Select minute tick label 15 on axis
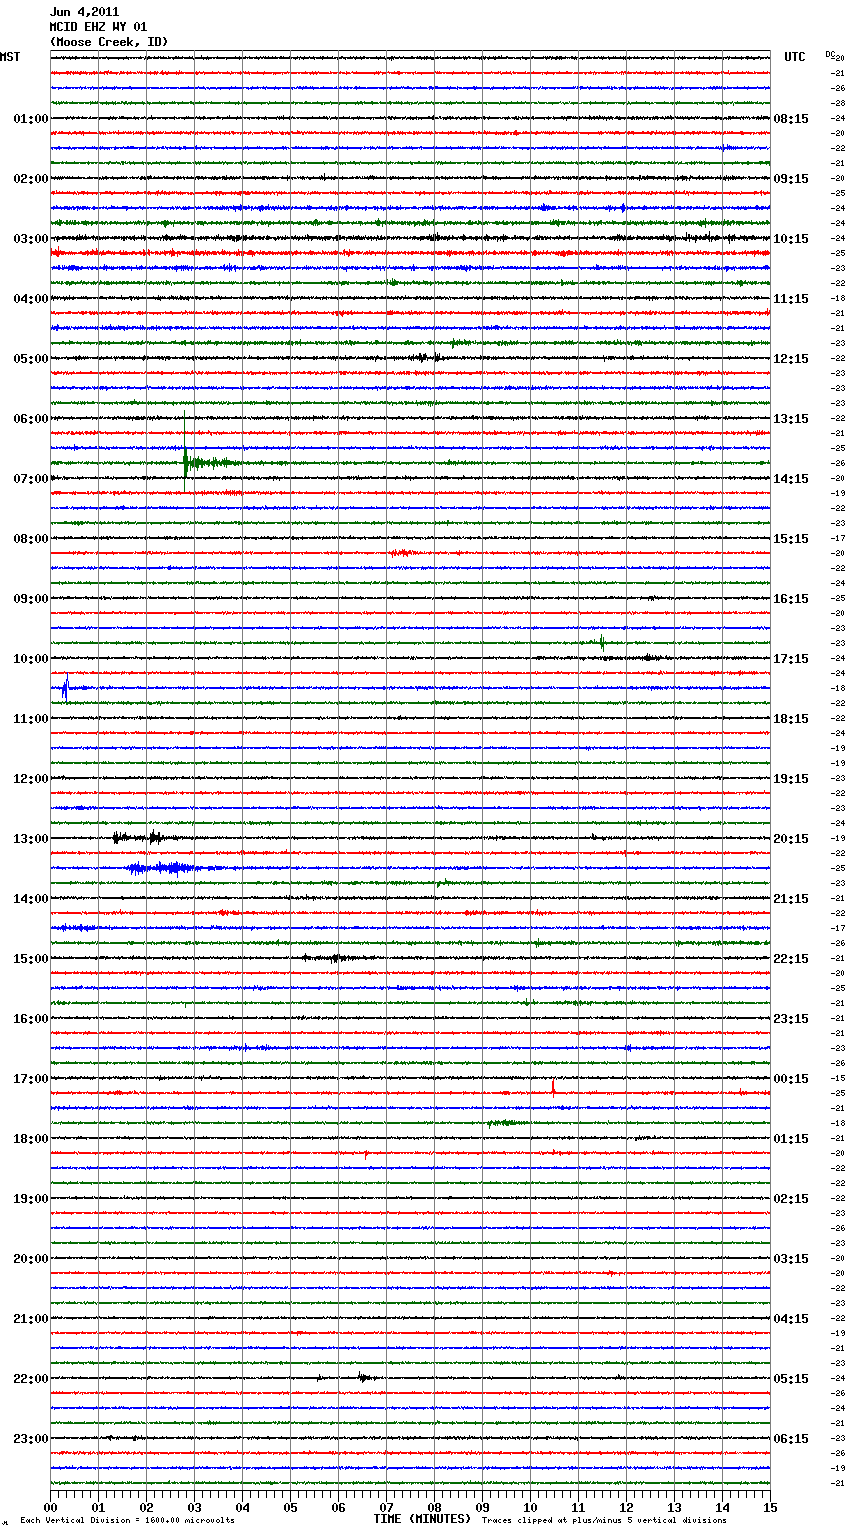This screenshot has height=1534, width=850. click(x=770, y=1508)
